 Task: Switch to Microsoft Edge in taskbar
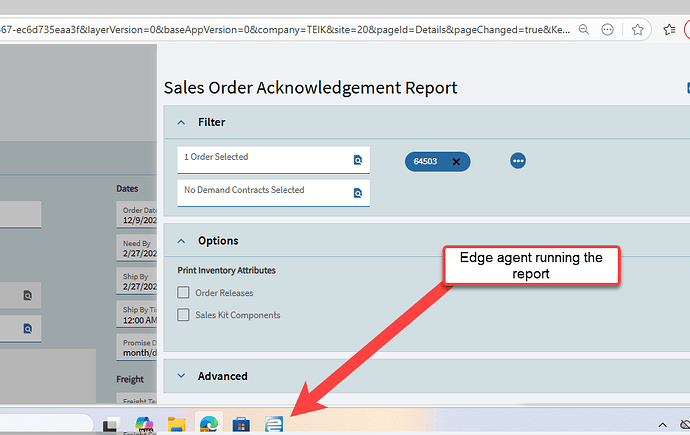click(209, 424)
